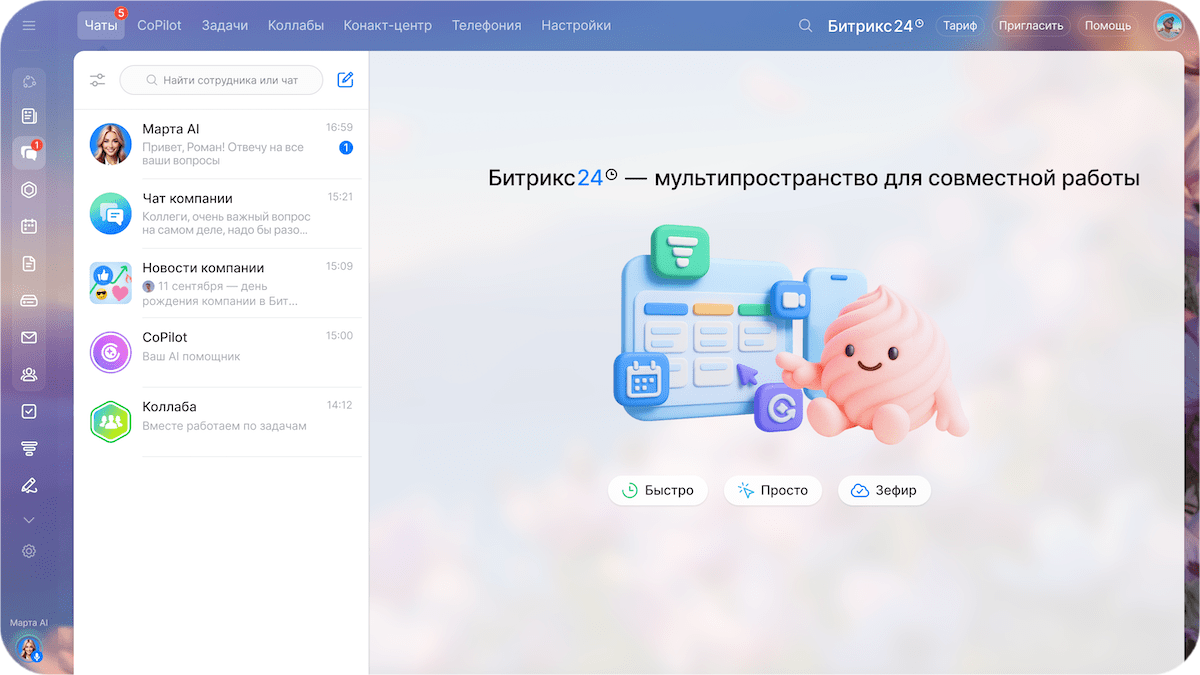This screenshot has width=1200, height=675.
Task: Click the tasks checkmark icon in sidebar
Action: pyautogui.click(x=29, y=411)
